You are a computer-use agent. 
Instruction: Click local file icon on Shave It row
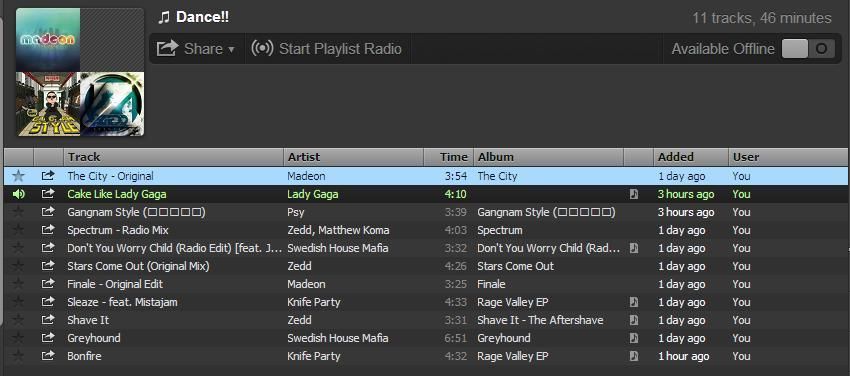click(634, 320)
